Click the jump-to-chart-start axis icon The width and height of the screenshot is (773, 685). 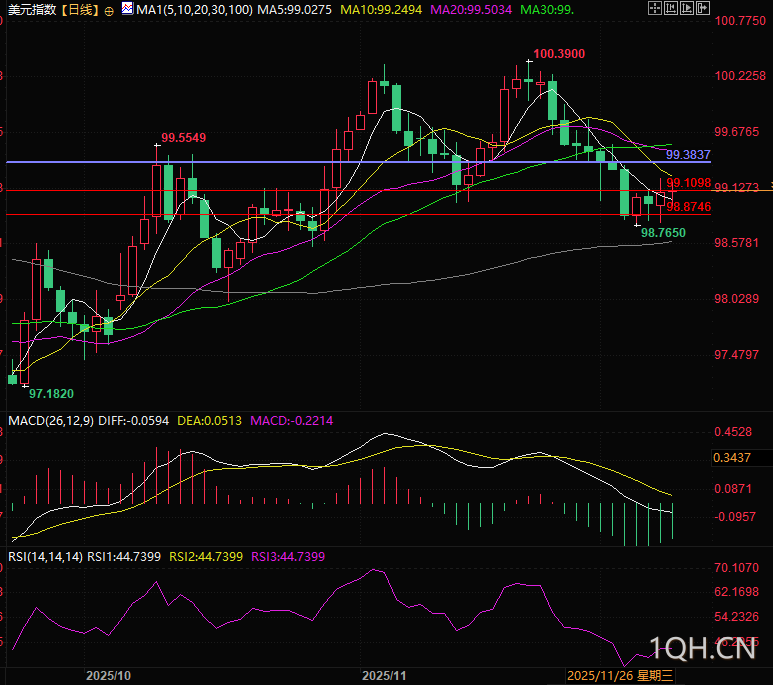tap(670, 8)
